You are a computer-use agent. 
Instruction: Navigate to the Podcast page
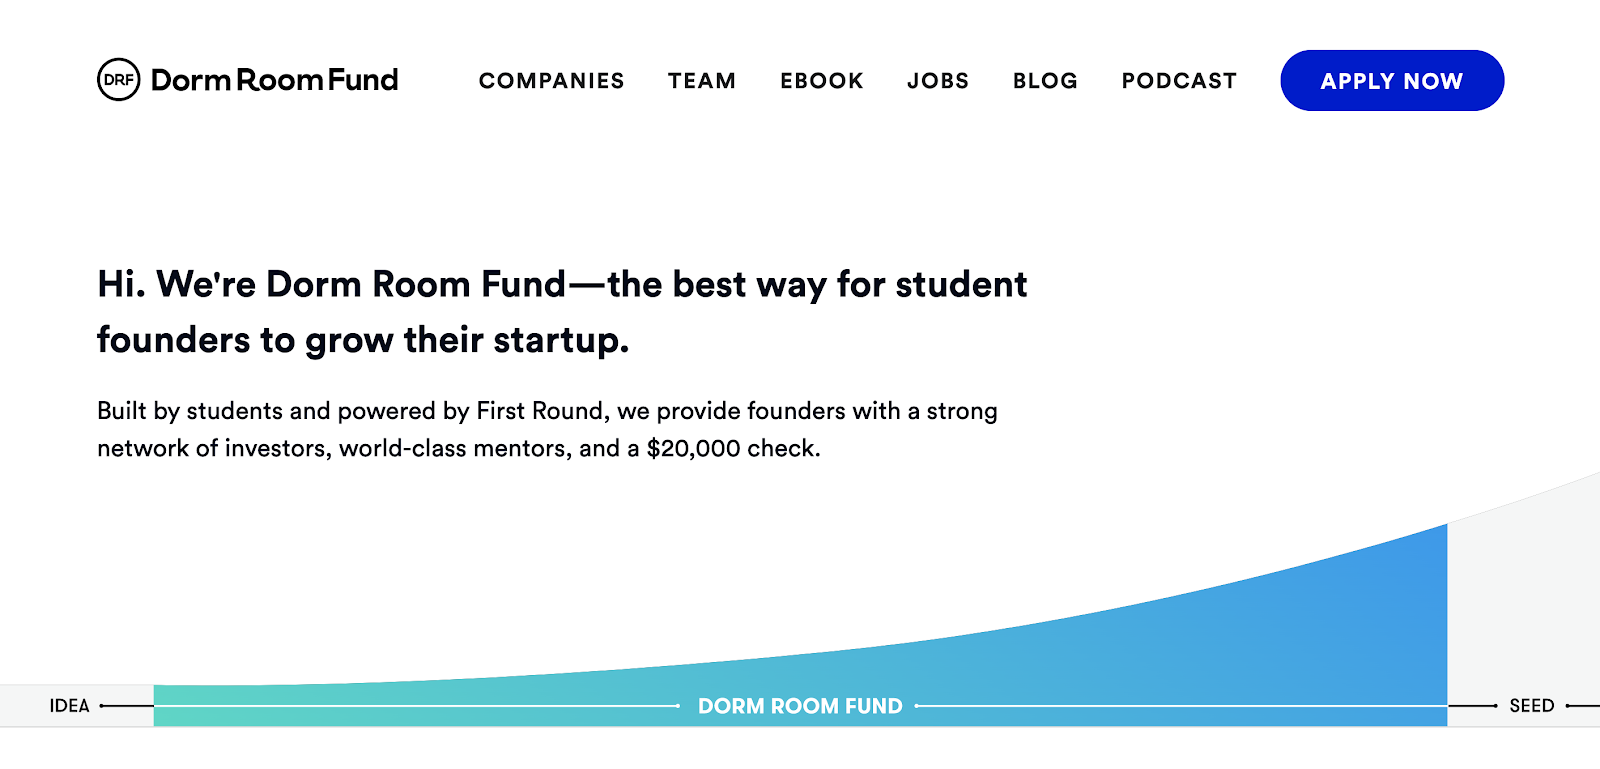tap(1179, 81)
